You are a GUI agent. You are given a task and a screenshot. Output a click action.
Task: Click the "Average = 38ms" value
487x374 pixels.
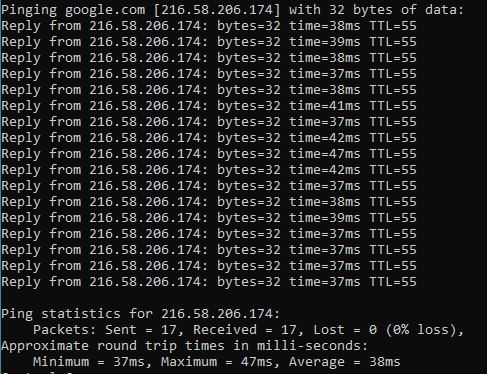(x=345, y=362)
